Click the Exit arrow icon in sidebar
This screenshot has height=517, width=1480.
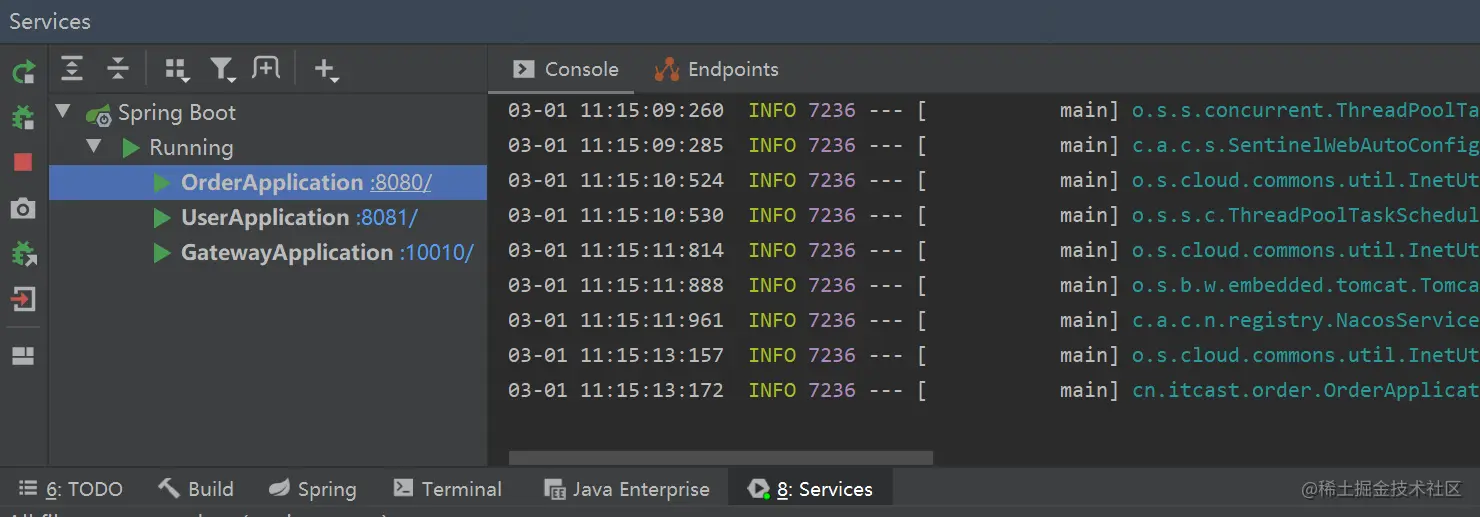tap(23, 299)
